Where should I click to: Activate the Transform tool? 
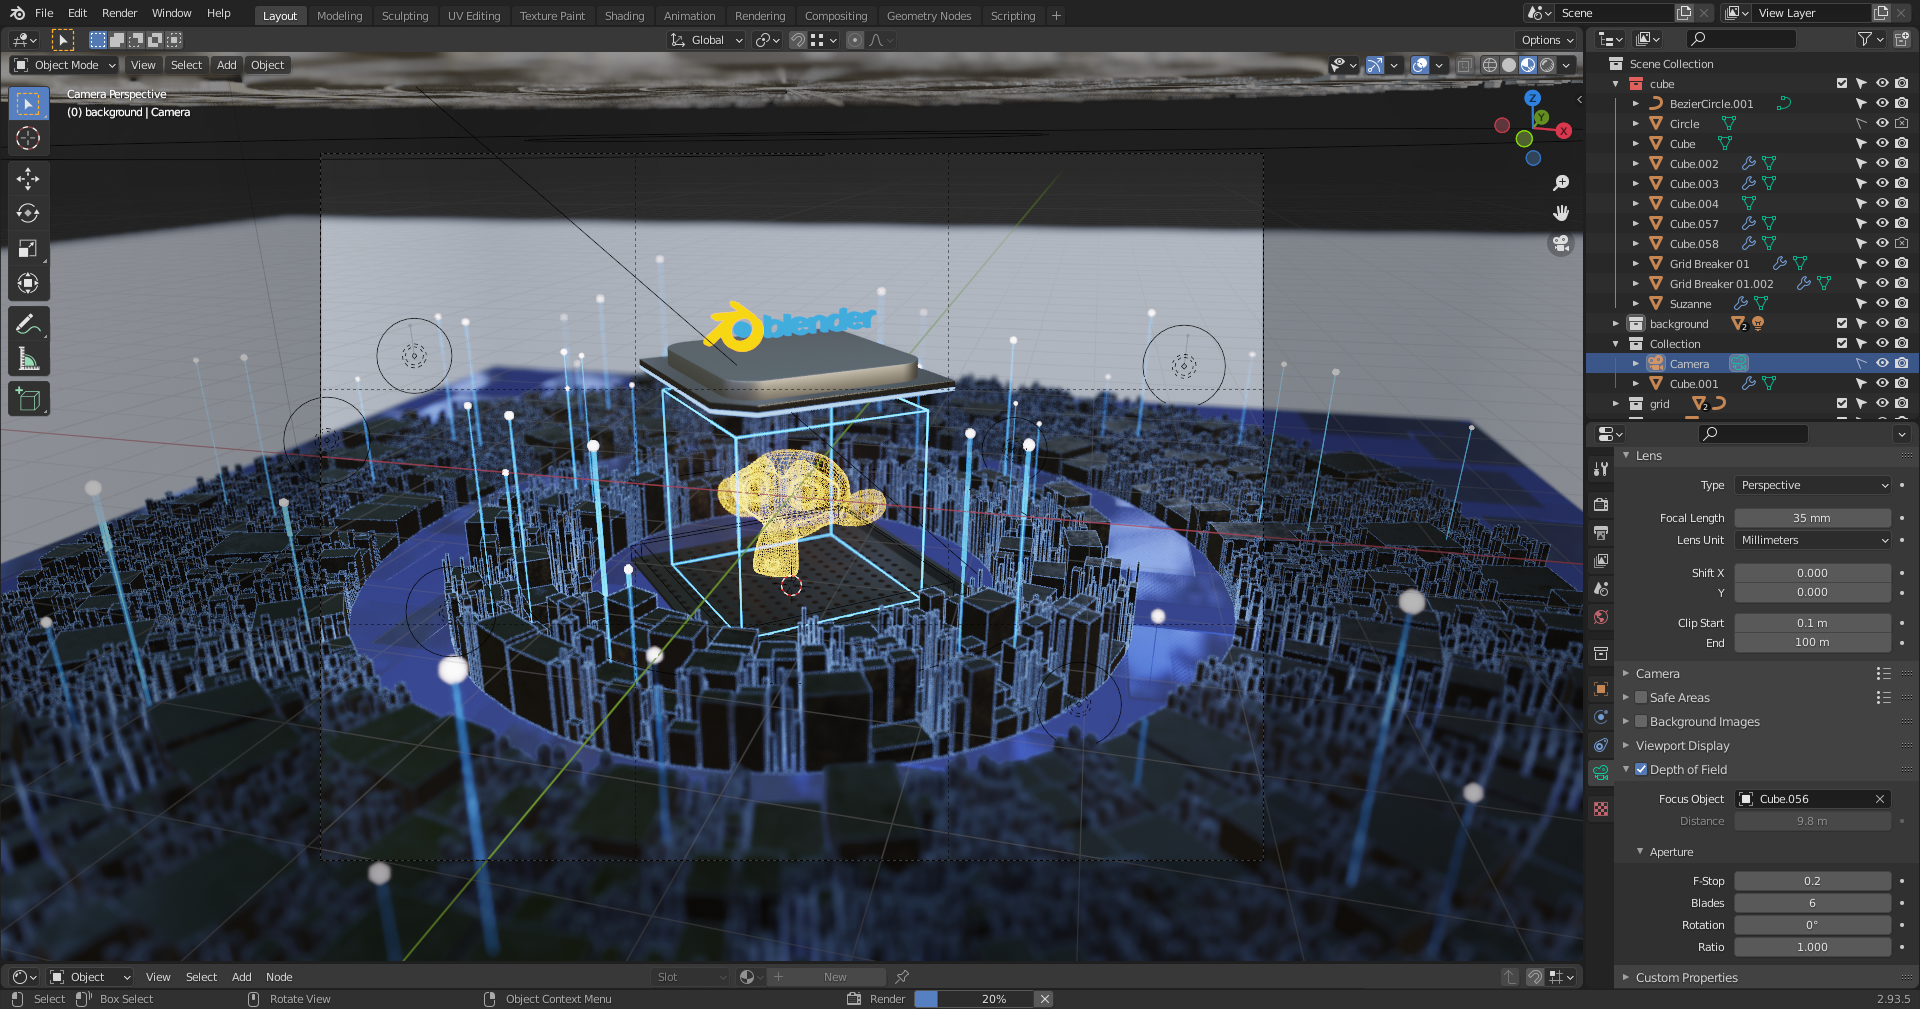(28, 284)
